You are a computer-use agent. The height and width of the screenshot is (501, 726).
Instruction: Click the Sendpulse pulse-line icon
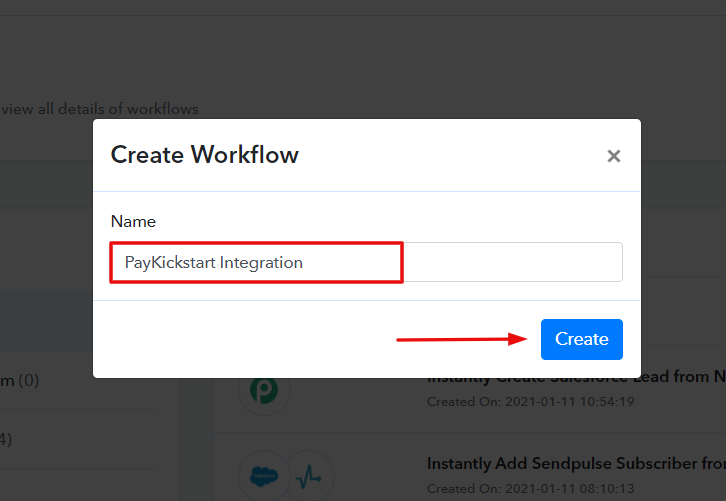point(310,475)
